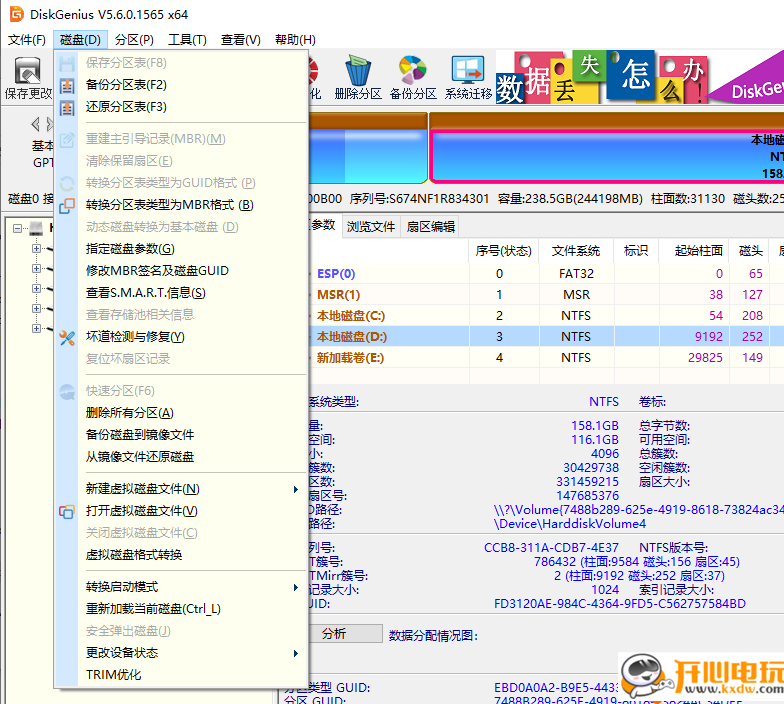Open the 分区(P) menu
This screenshot has height=704, width=784.
pos(134,40)
